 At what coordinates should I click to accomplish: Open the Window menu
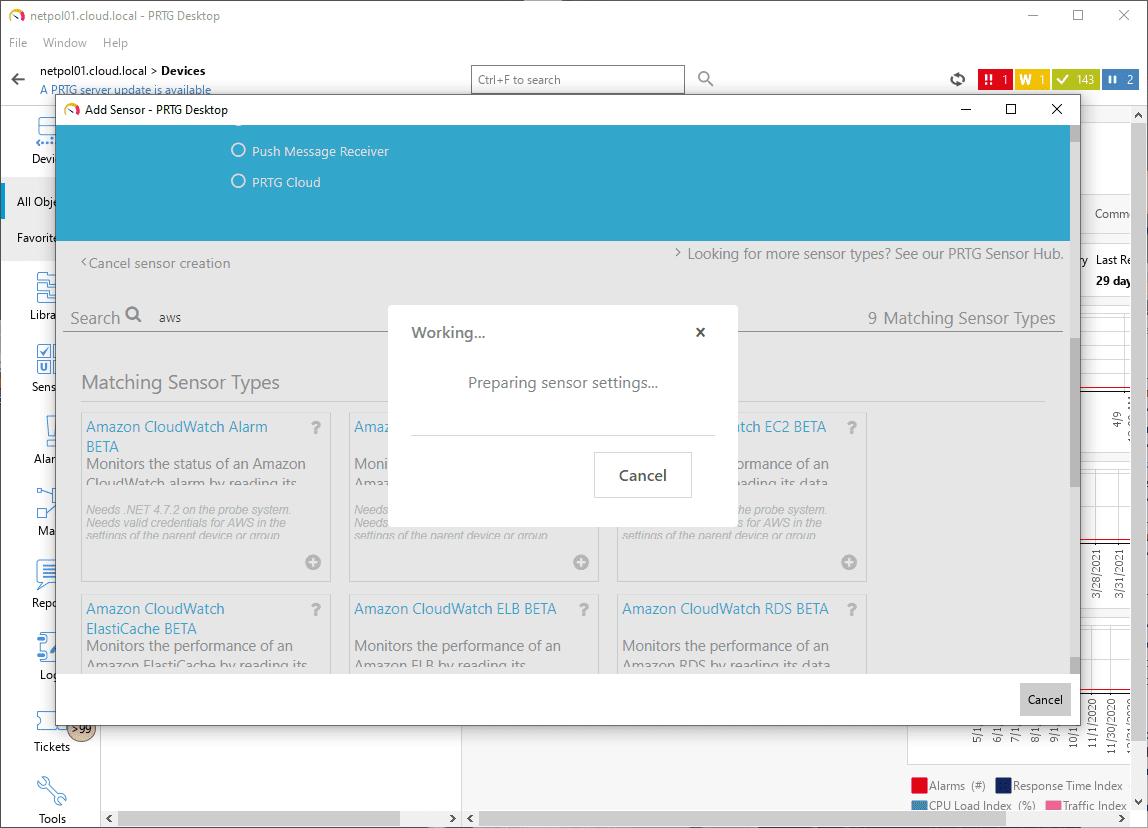(x=64, y=42)
